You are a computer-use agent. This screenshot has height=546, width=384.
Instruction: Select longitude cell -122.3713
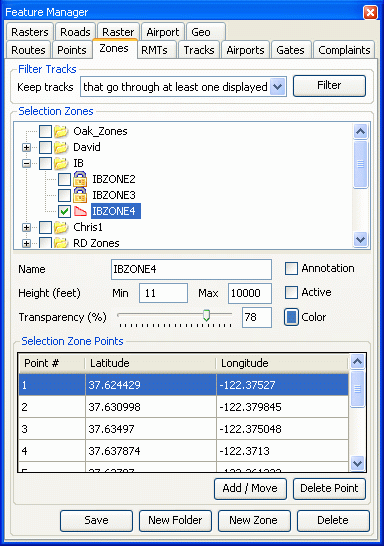[x=282, y=451]
